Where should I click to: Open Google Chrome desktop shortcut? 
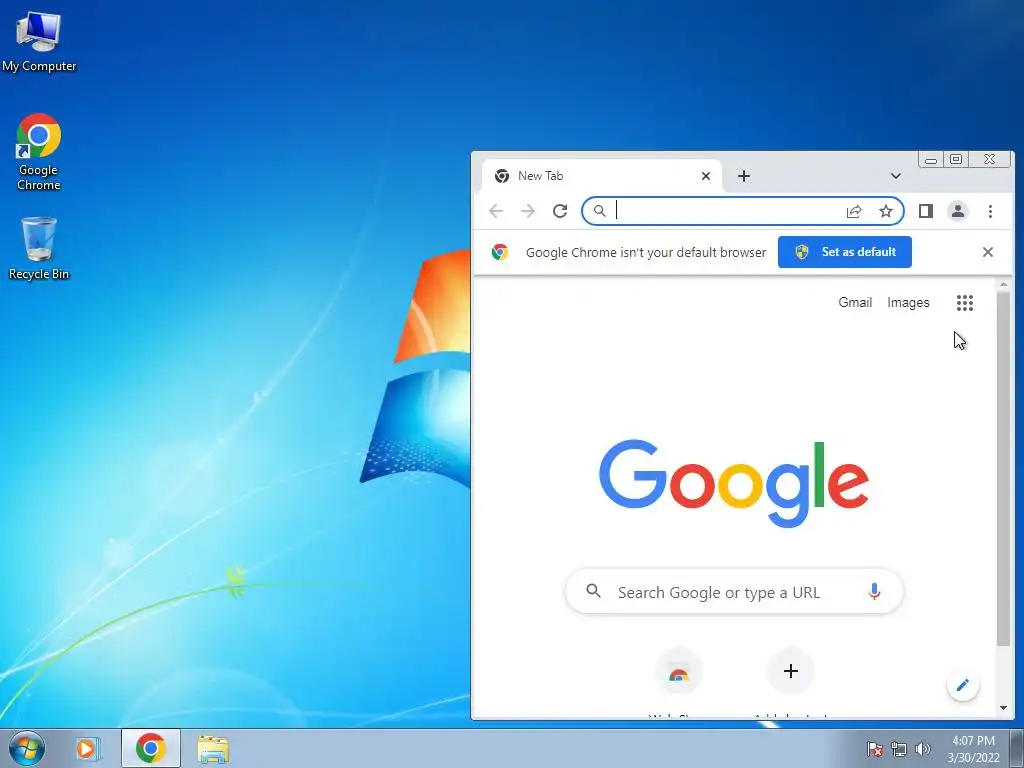39,152
